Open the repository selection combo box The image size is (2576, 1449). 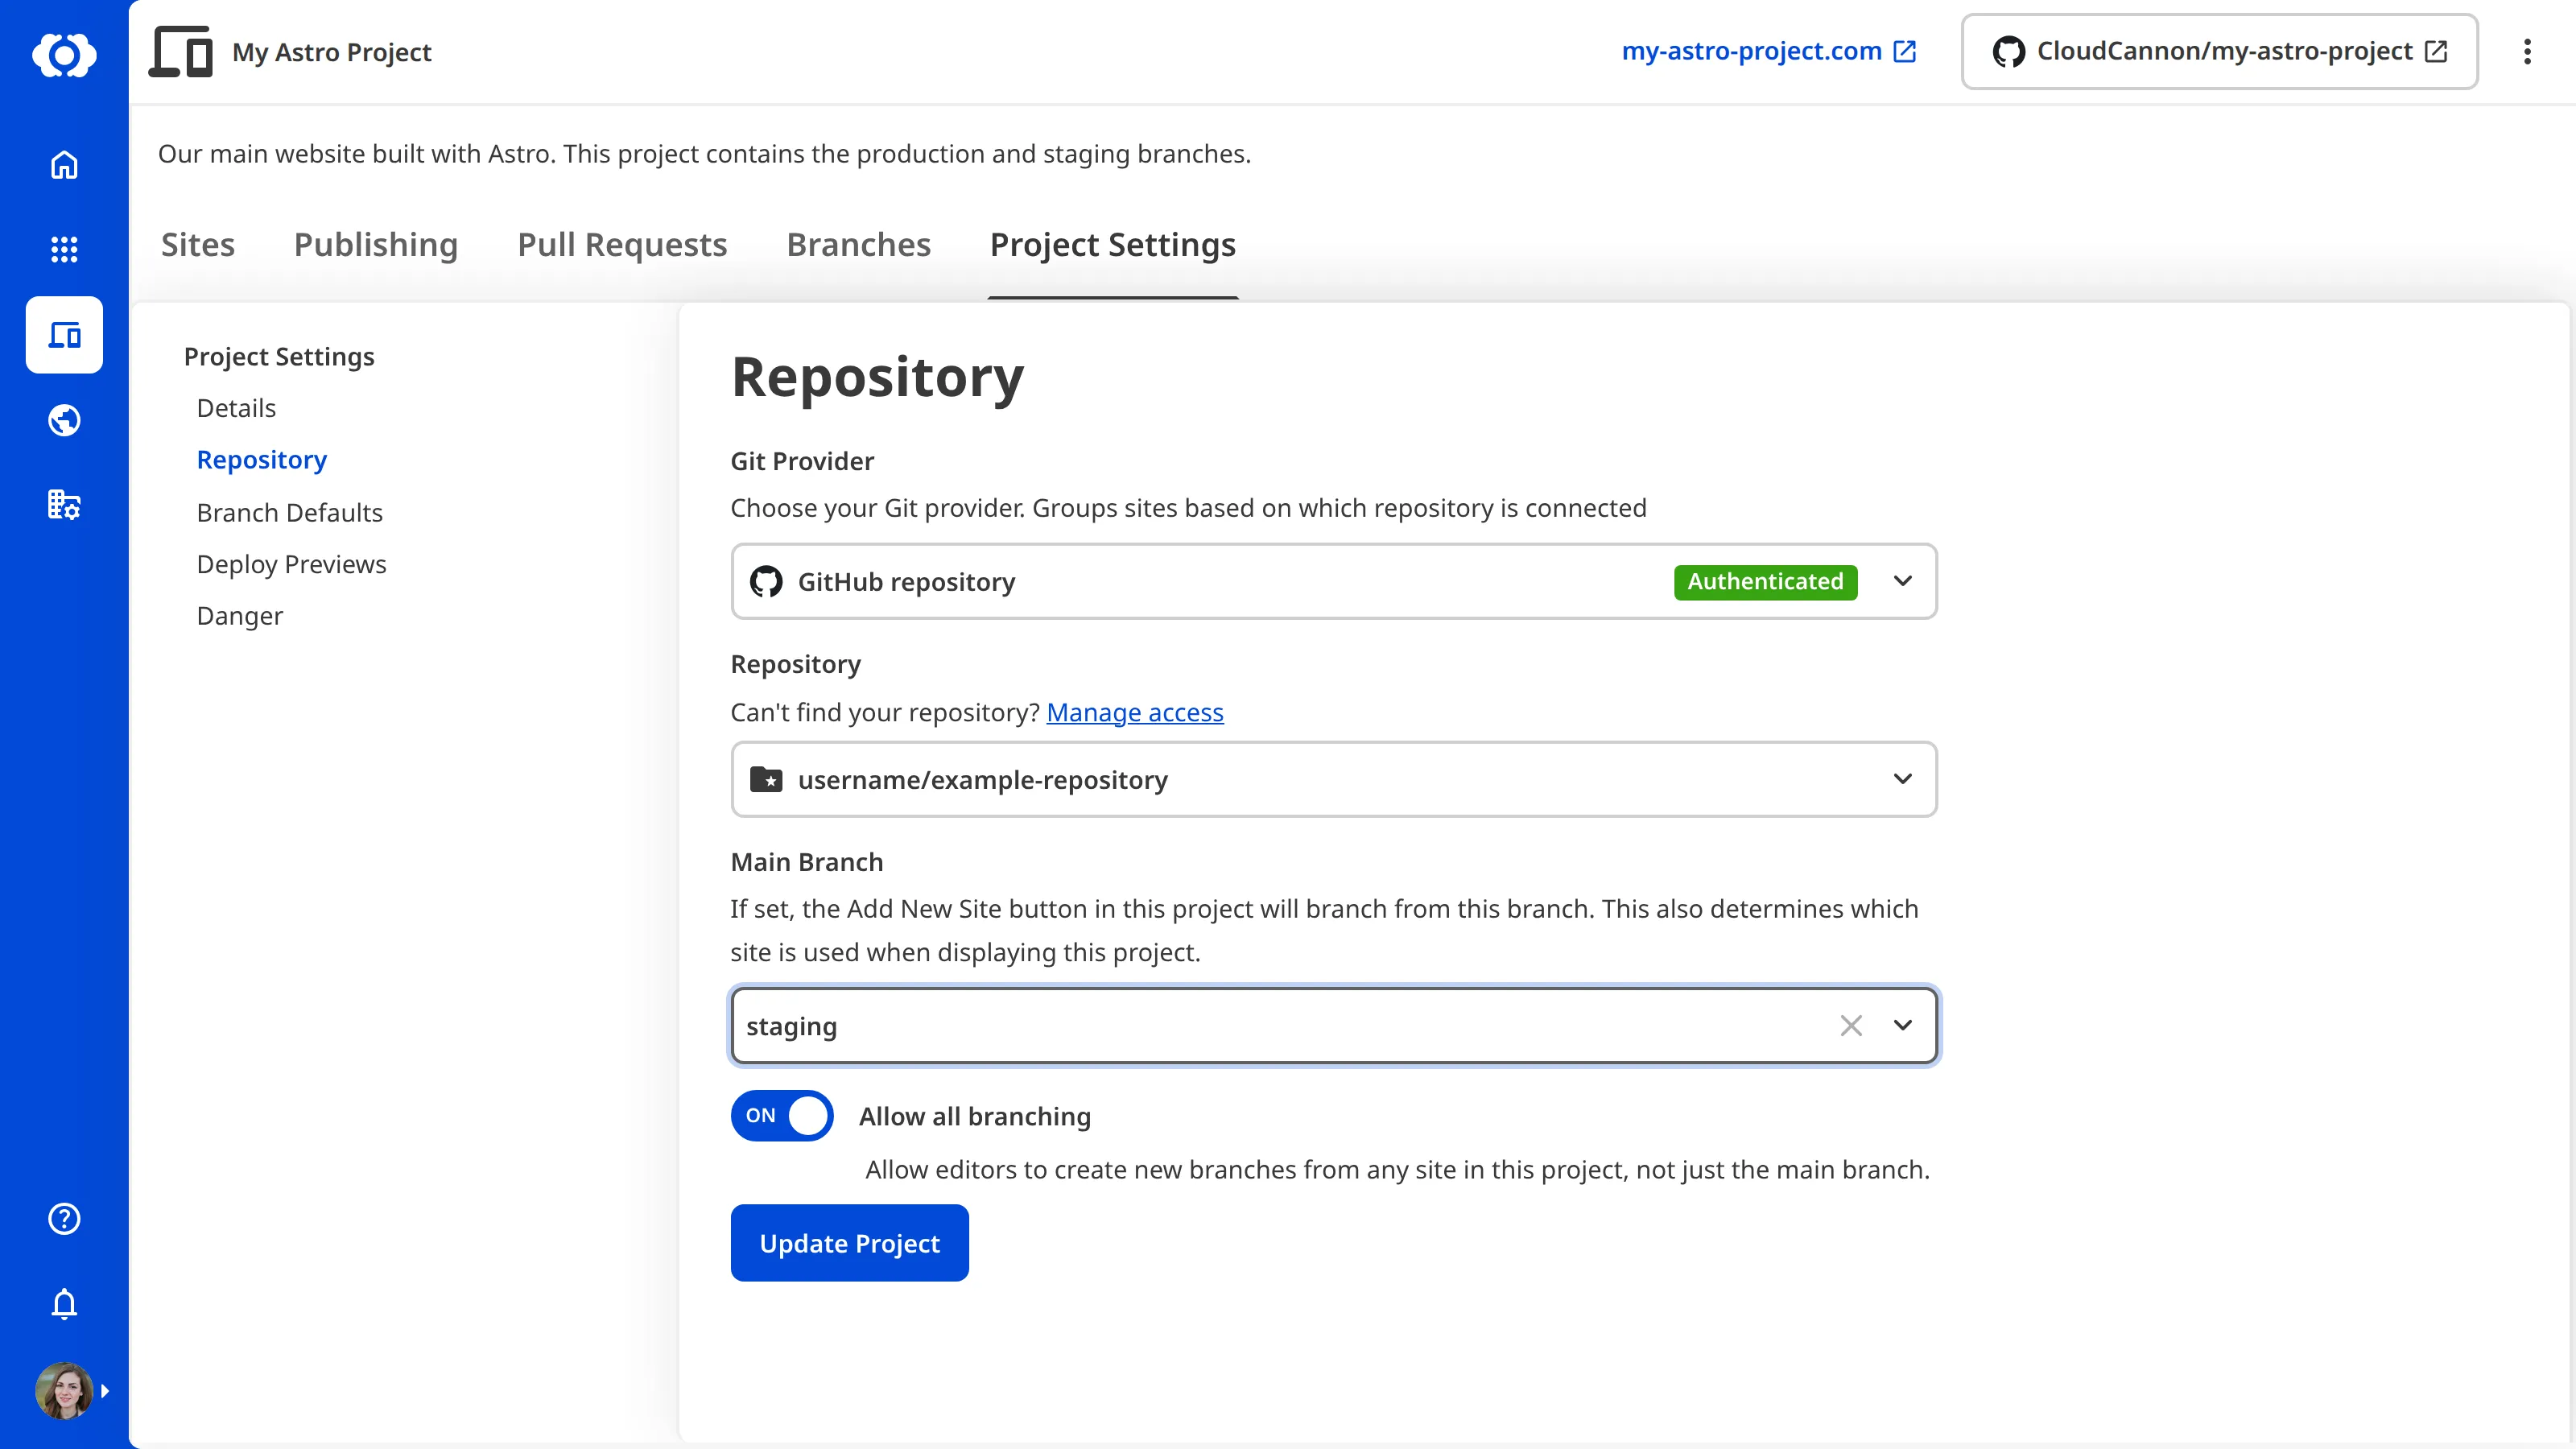click(1334, 779)
